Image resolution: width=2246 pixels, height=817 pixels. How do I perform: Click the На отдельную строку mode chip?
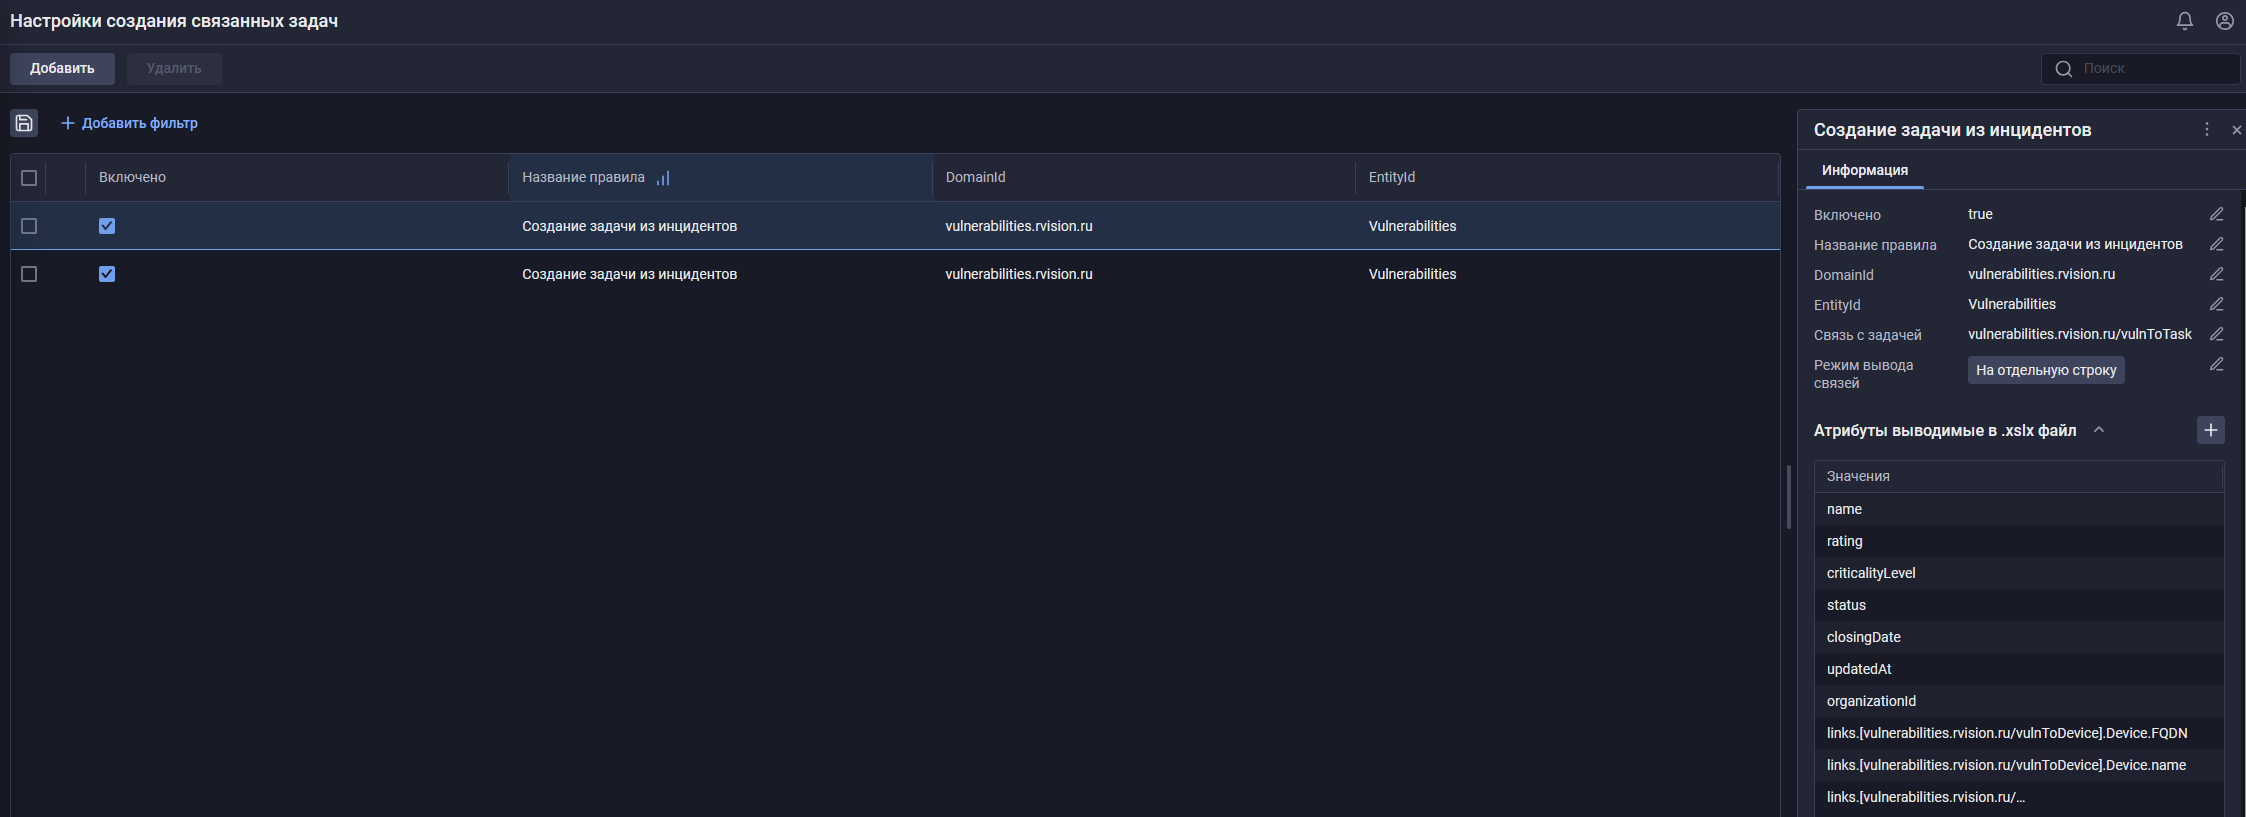[x=2046, y=370]
